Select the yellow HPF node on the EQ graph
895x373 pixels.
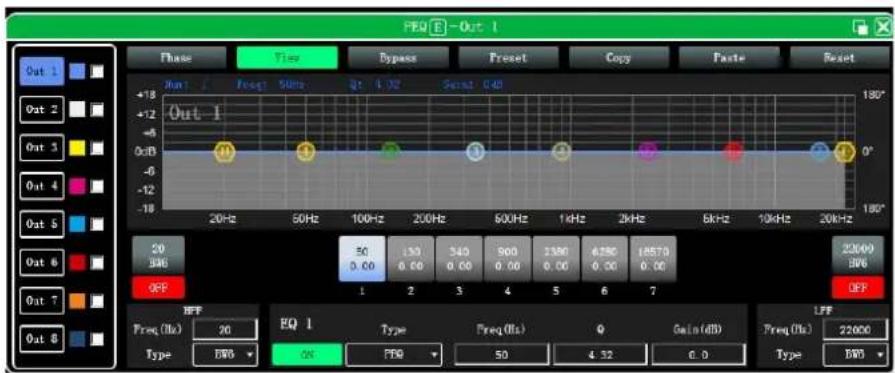225,151
